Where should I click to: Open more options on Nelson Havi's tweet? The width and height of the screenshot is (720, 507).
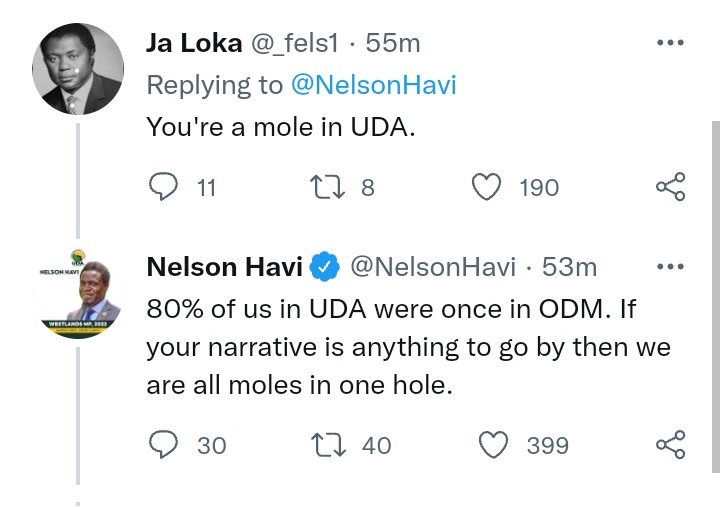pyautogui.click(x=670, y=266)
